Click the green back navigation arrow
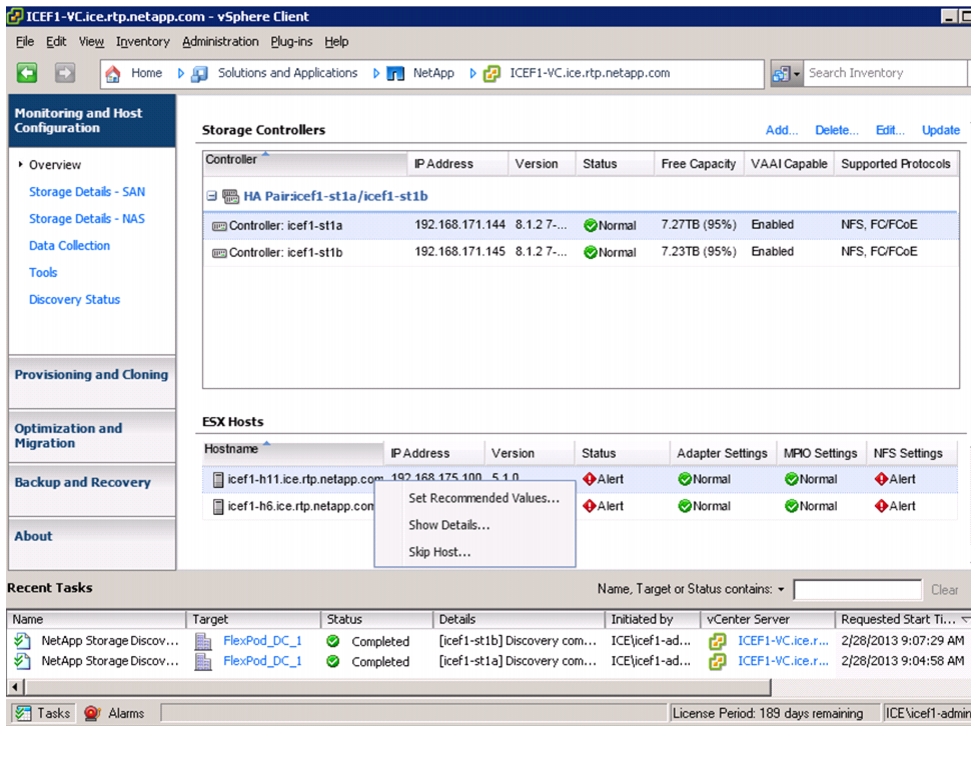The width and height of the screenshot is (979, 760). tap(26, 73)
